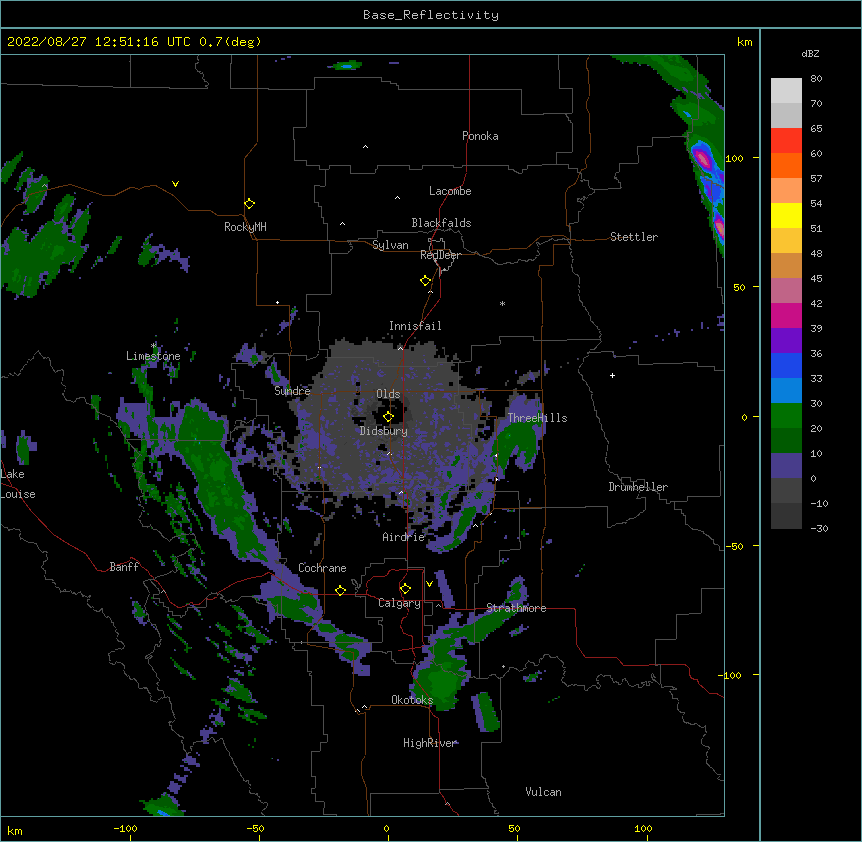Image resolution: width=862 pixels, height=842 pixels.
Task: Pick the slate 10 dBZ legend swatch
Action: point(786,466)
